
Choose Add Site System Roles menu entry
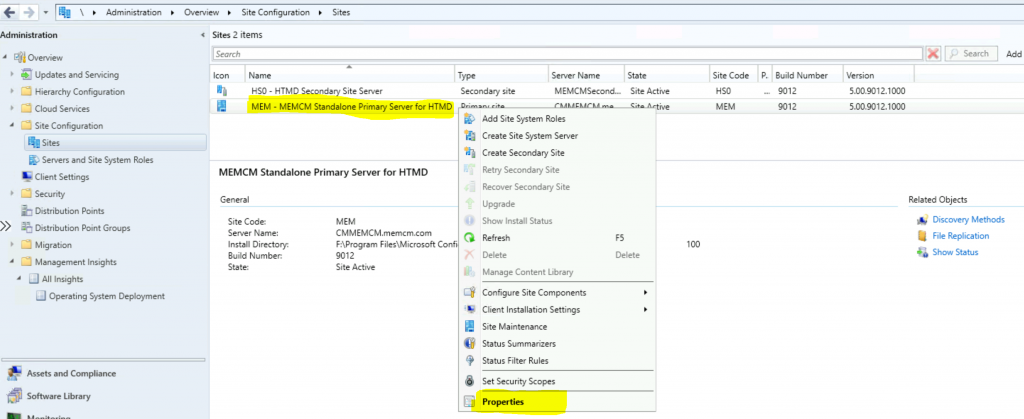pos(557,119)
